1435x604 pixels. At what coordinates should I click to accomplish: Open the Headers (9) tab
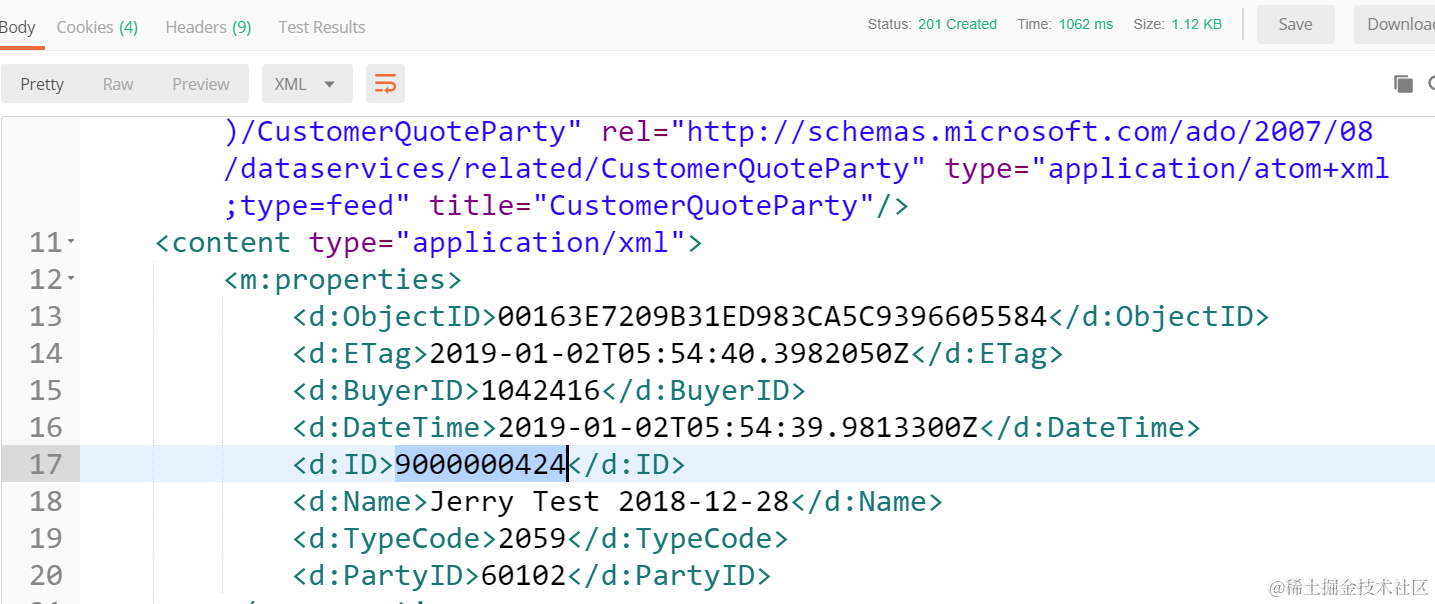(x=208, y=27)
